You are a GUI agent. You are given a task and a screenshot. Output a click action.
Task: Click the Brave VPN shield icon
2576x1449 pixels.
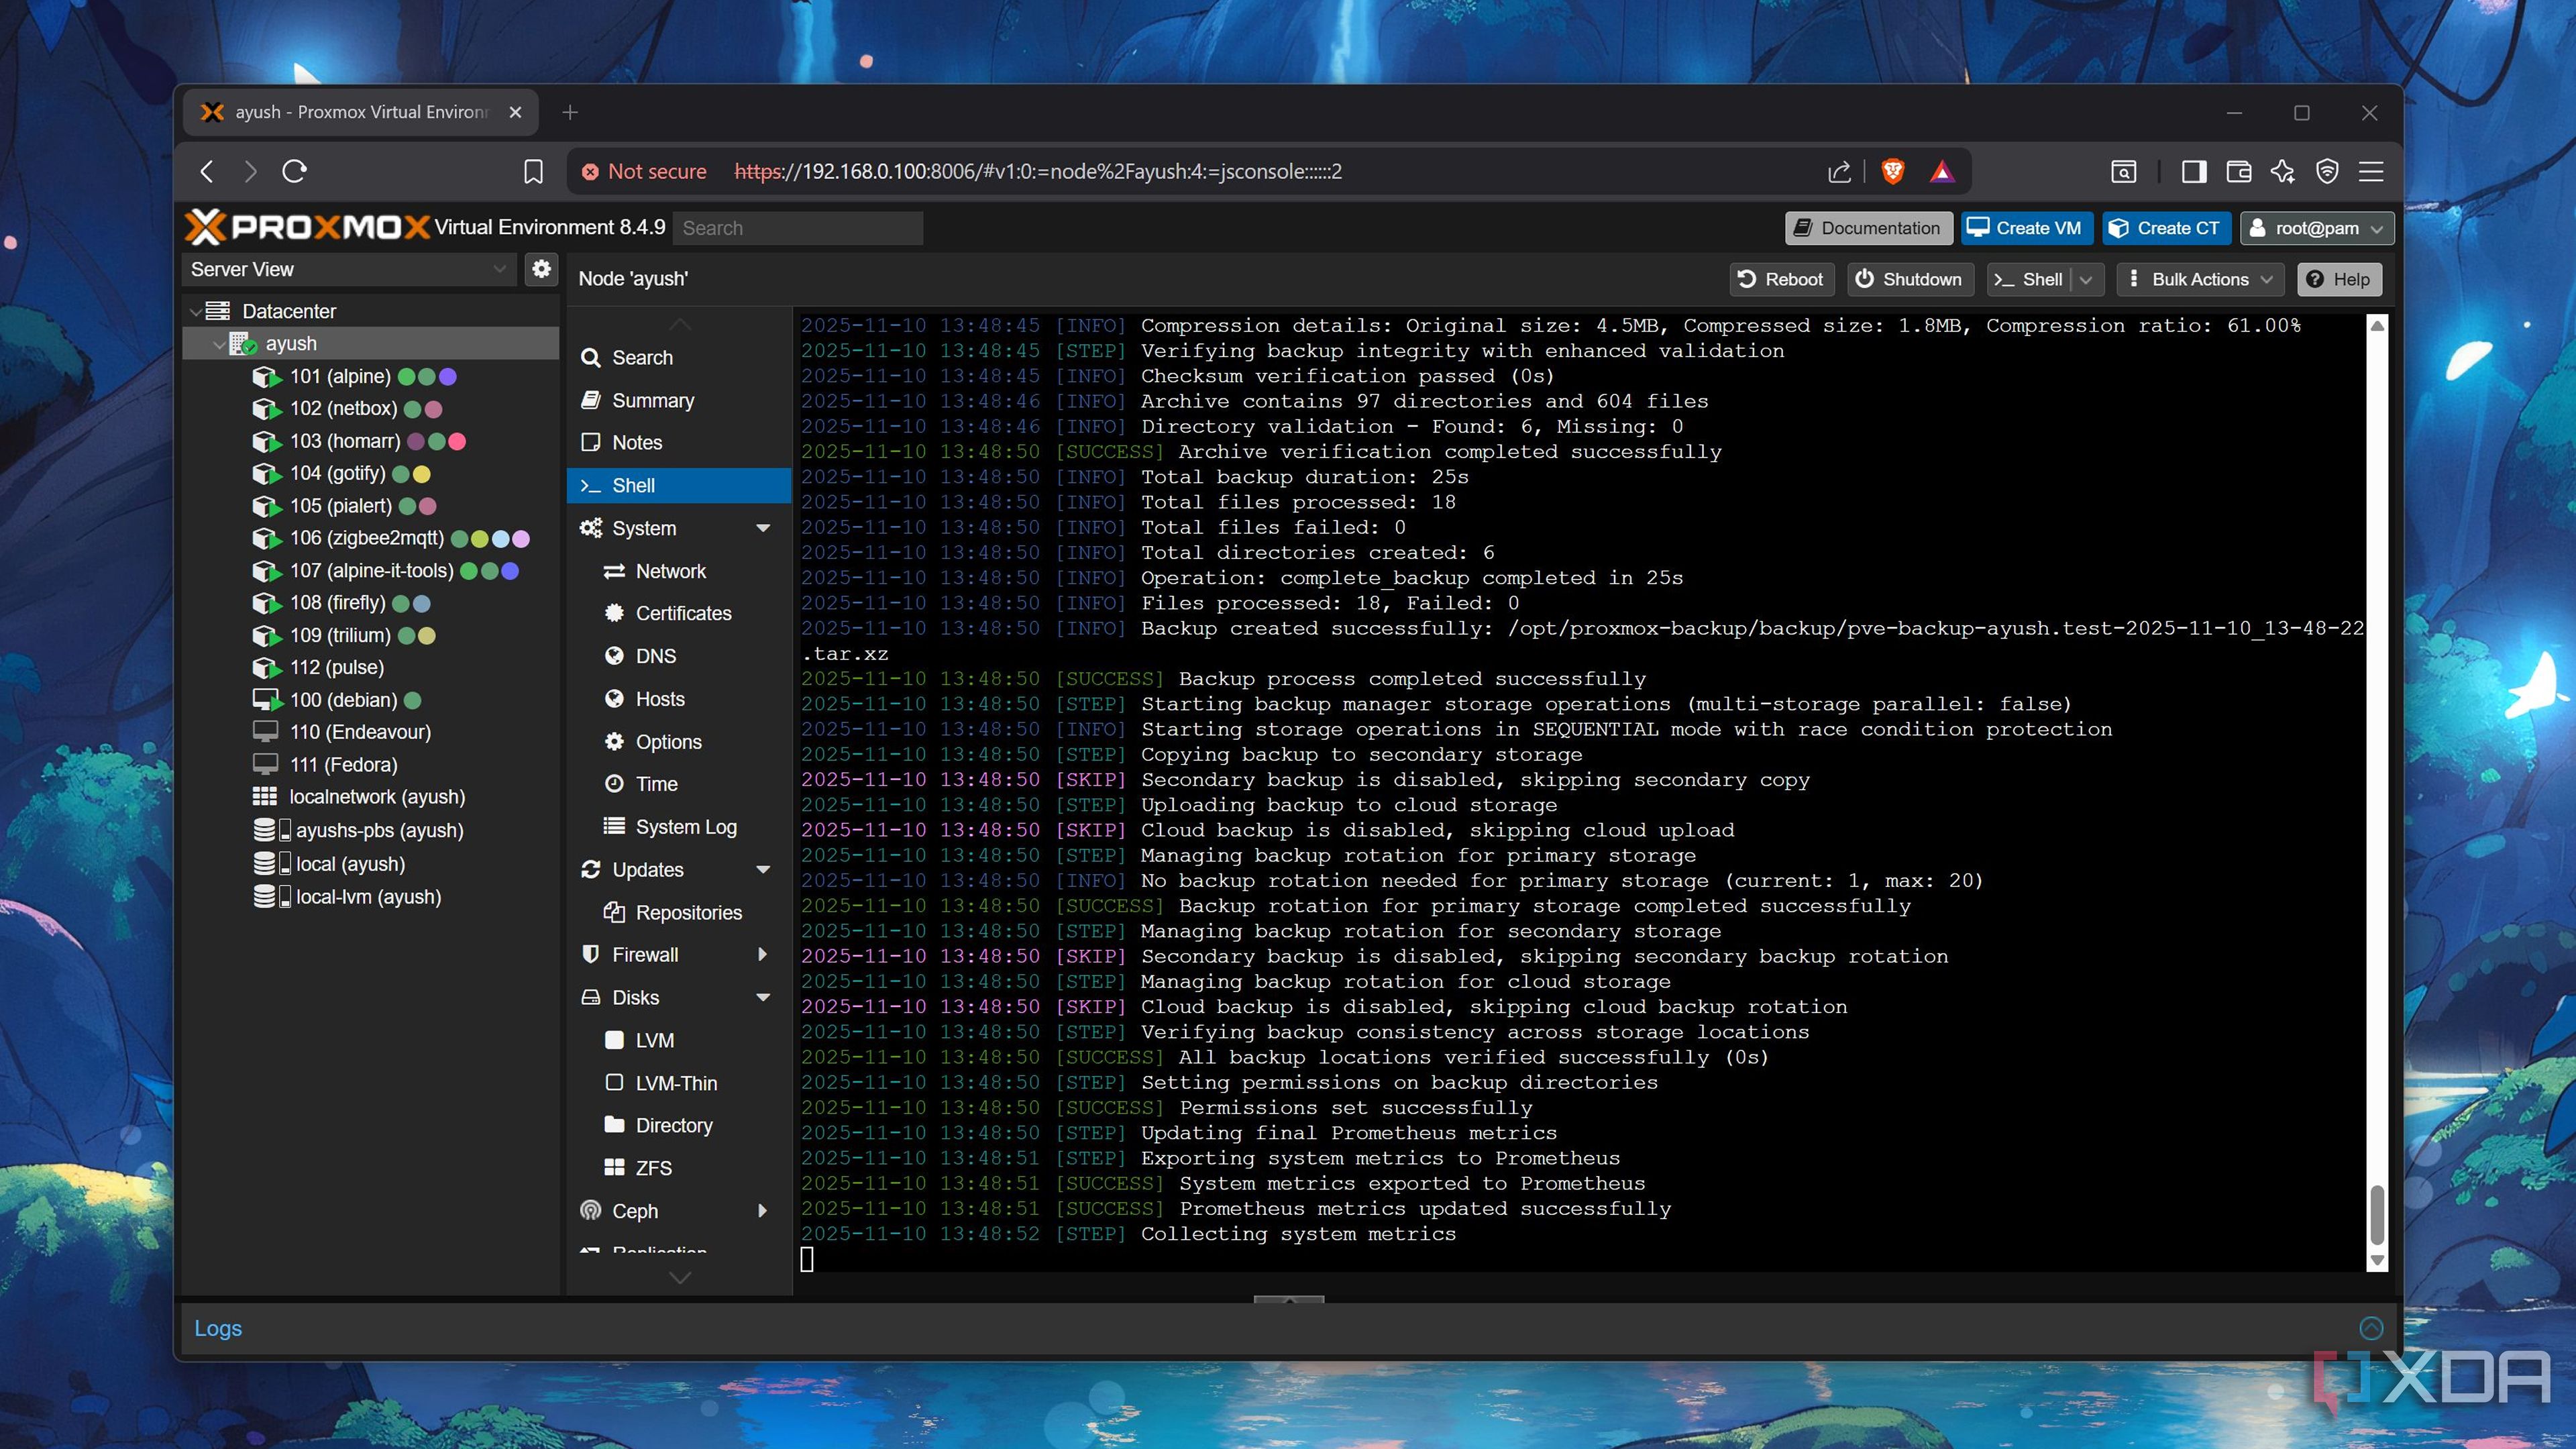coord(2327,171)
